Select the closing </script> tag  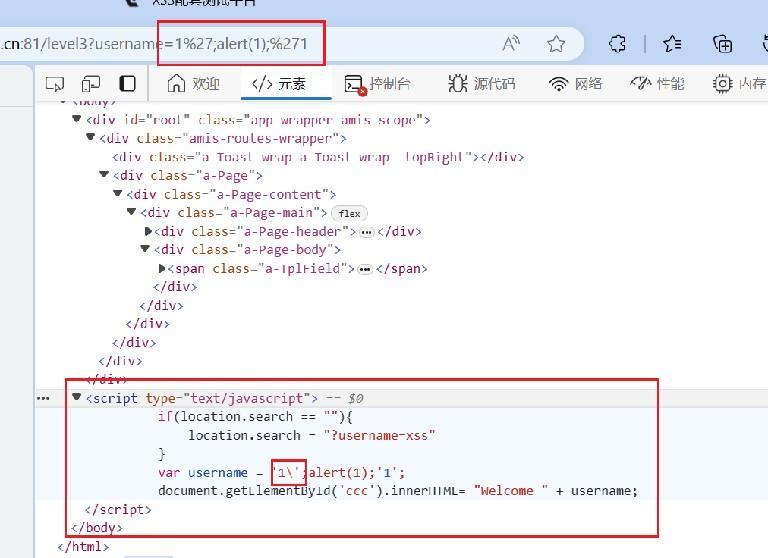(118, 509)
